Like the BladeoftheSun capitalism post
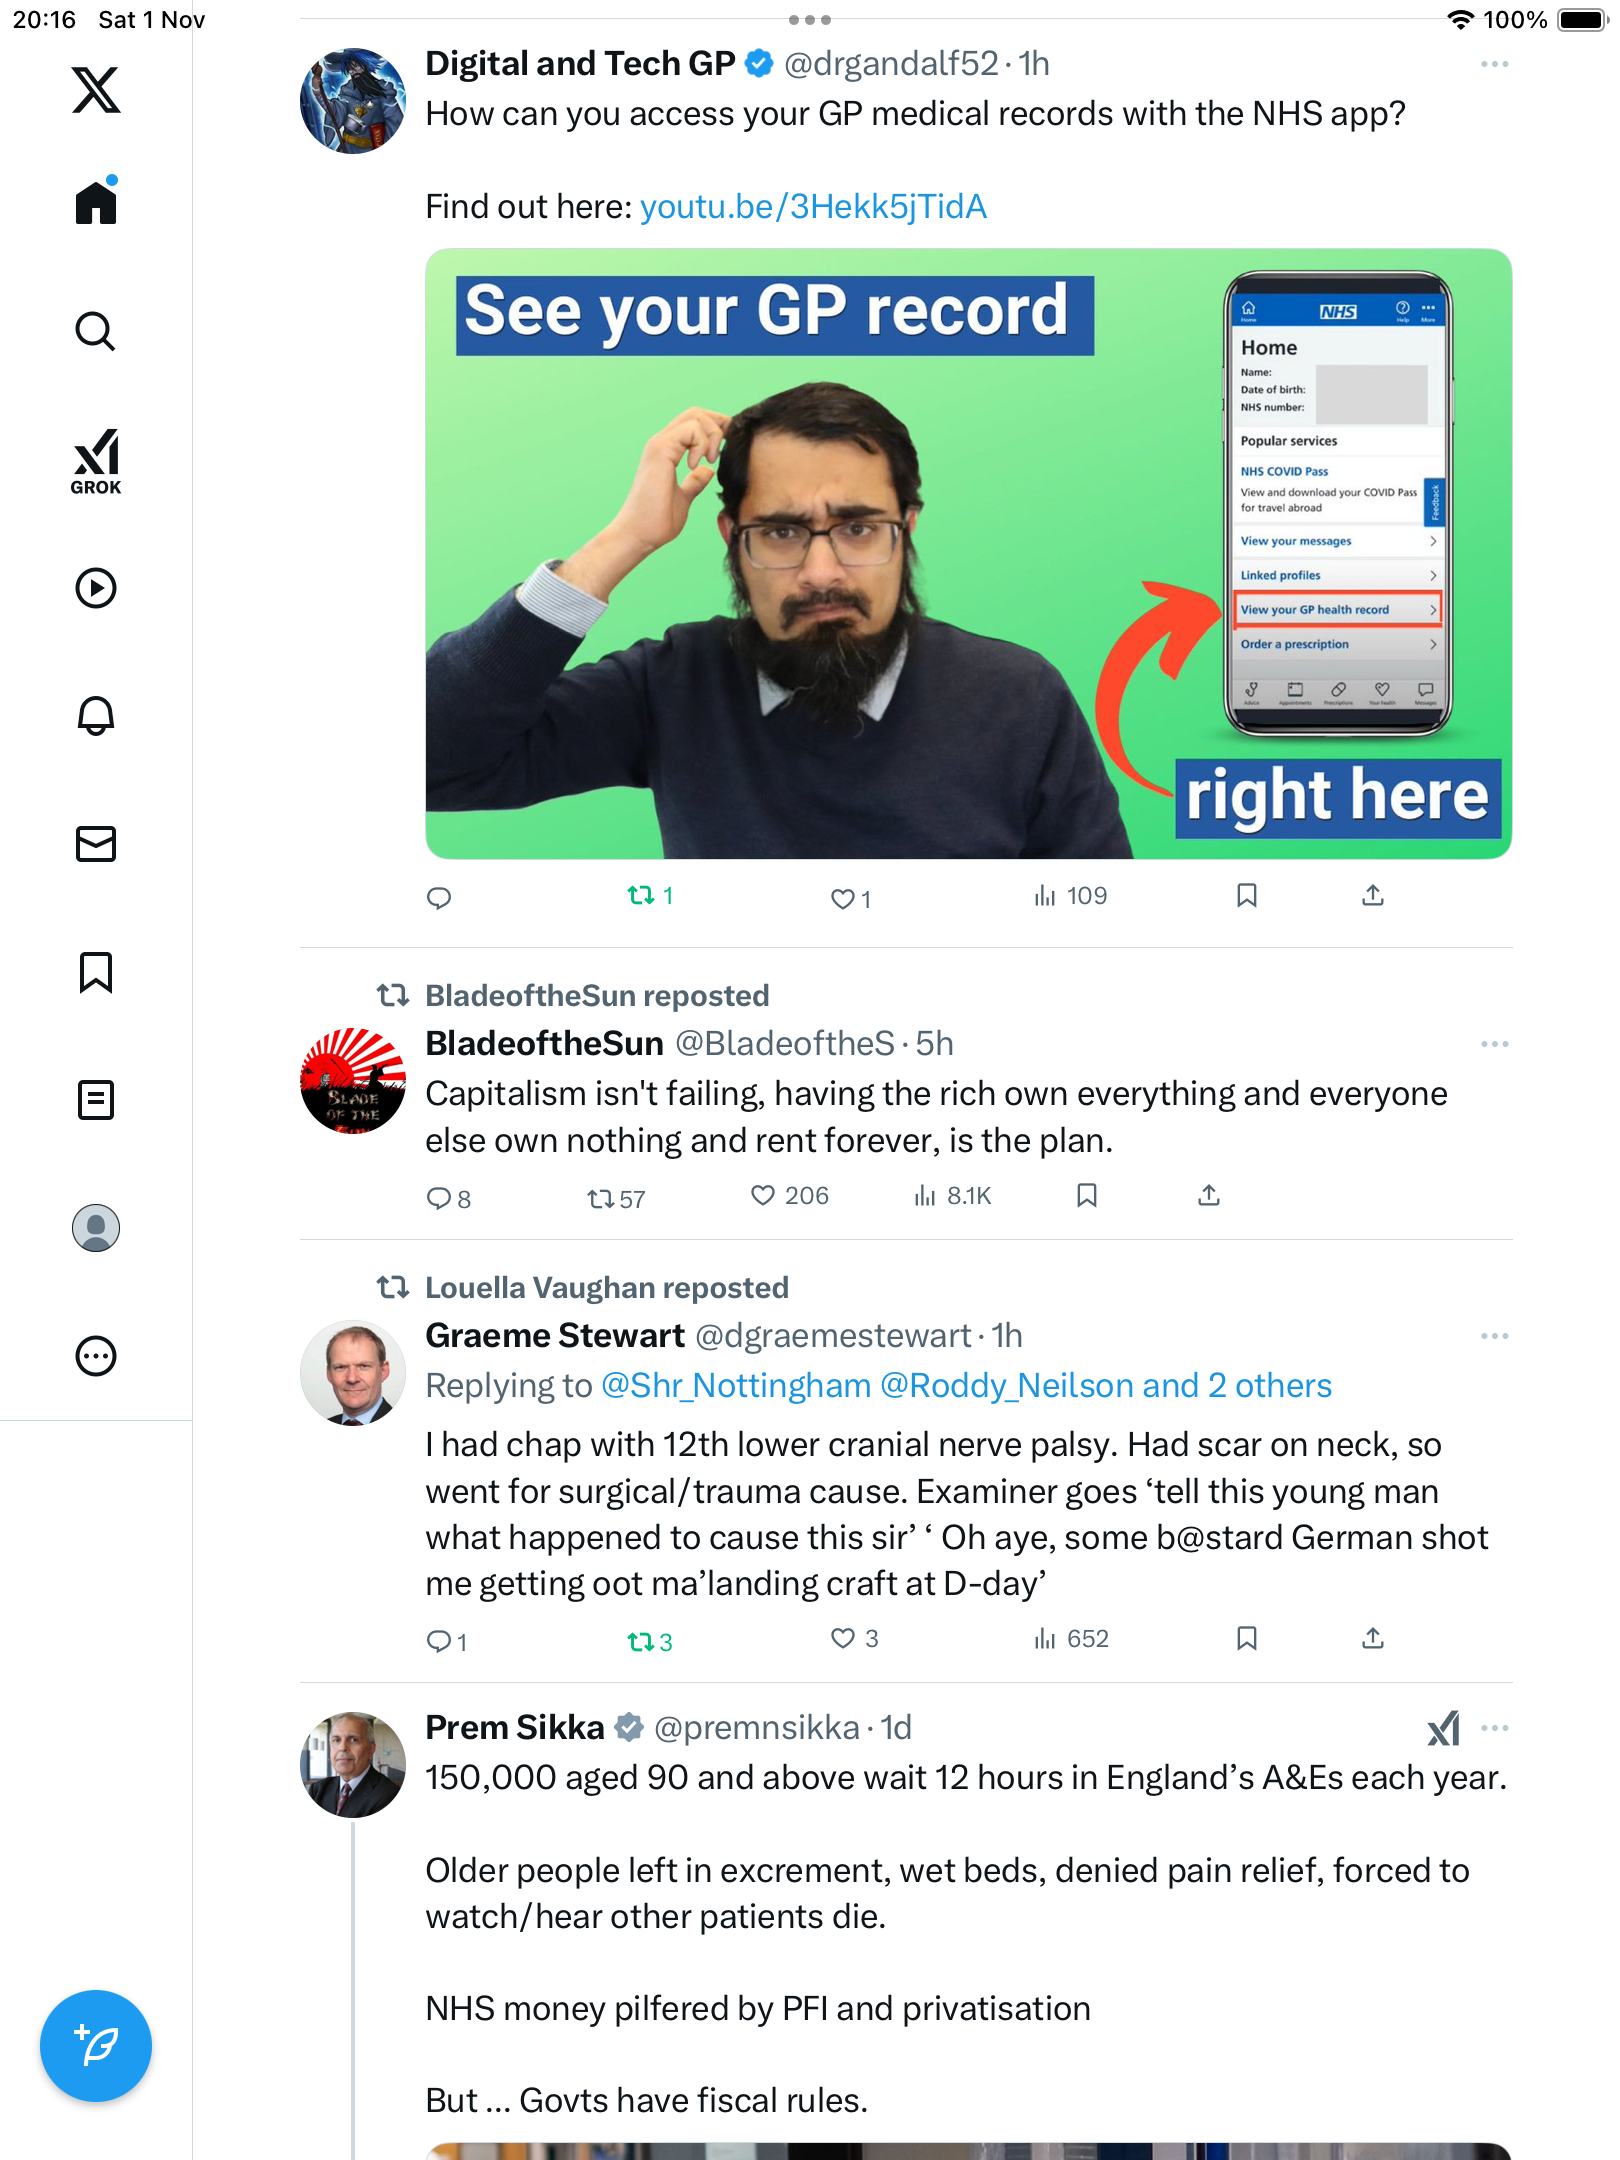 click(x=762, y=1195)
